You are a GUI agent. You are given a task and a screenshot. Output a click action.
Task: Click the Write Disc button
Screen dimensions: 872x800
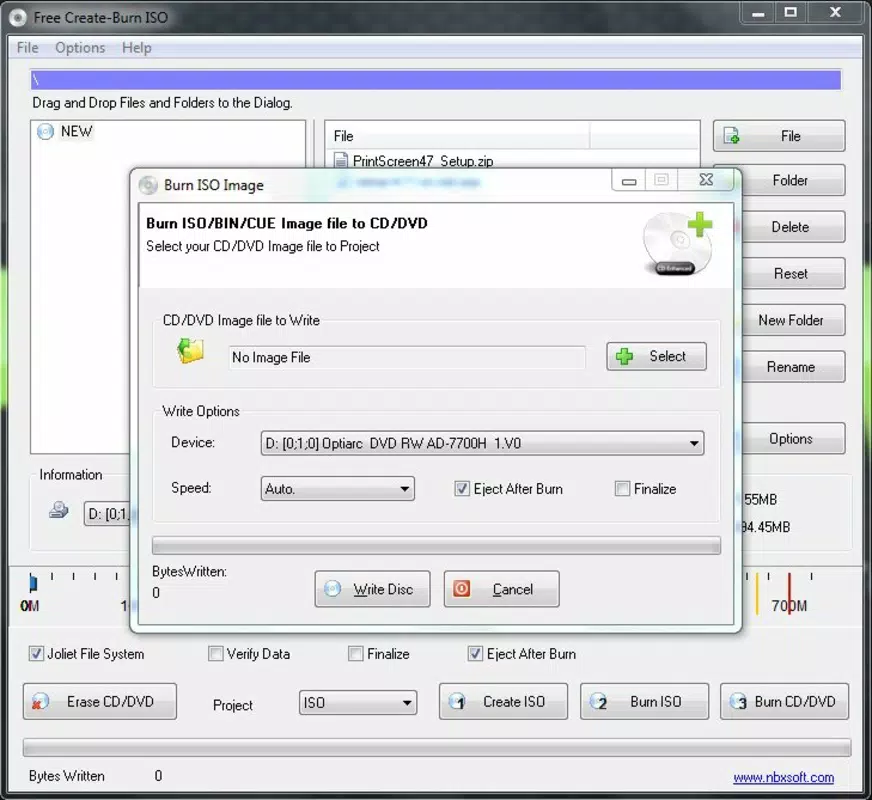(x=372, y=589)
